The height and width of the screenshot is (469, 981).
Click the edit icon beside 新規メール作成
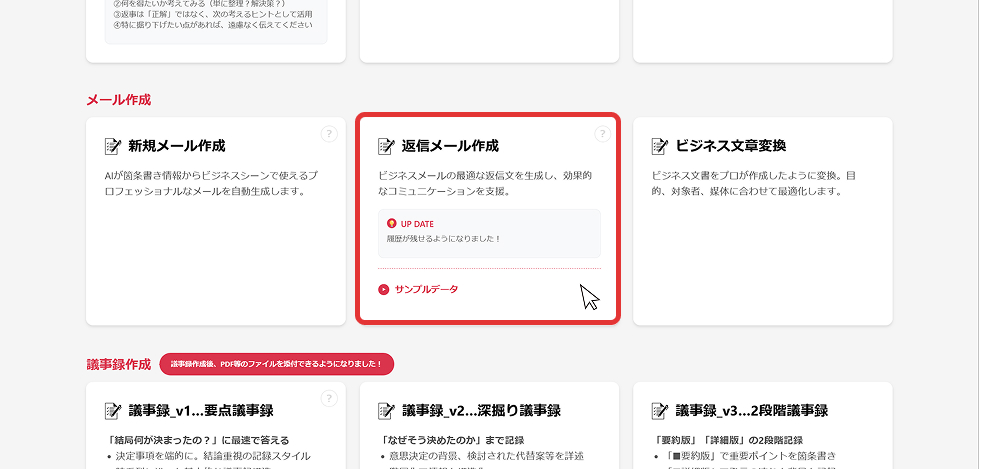coord(113,146)
